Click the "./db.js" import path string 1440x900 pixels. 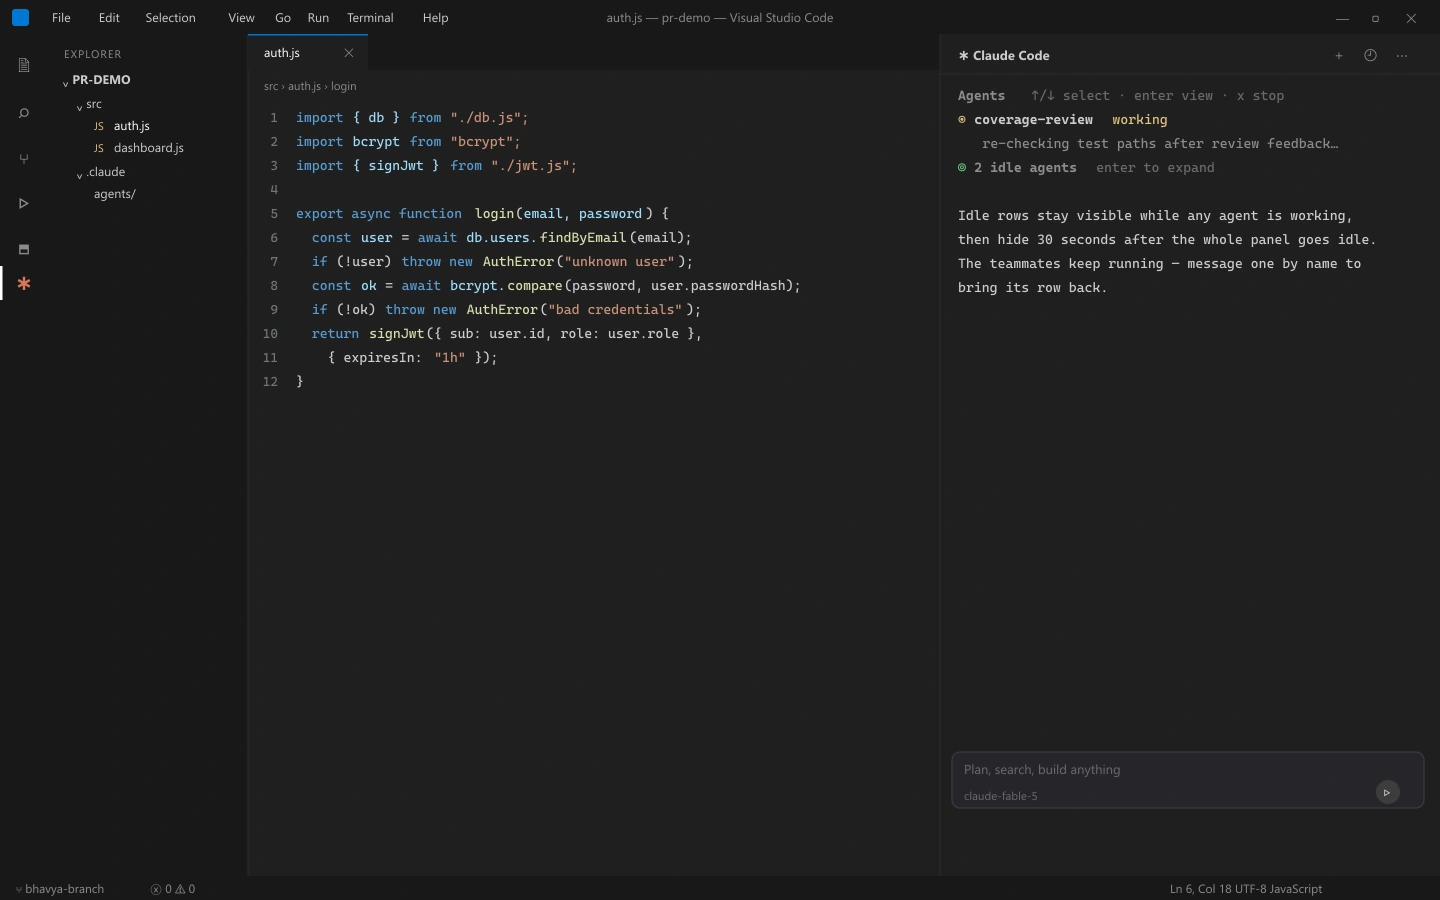(x=485, y=118)
